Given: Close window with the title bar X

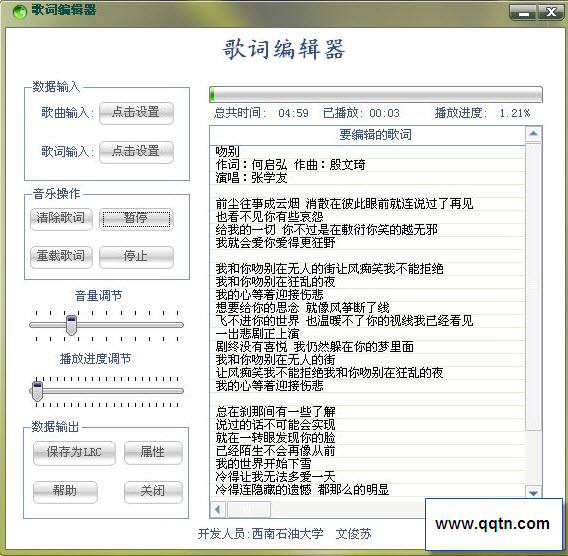Looking at the screenshot, I should pyautogui.click(x=551, y=13).
